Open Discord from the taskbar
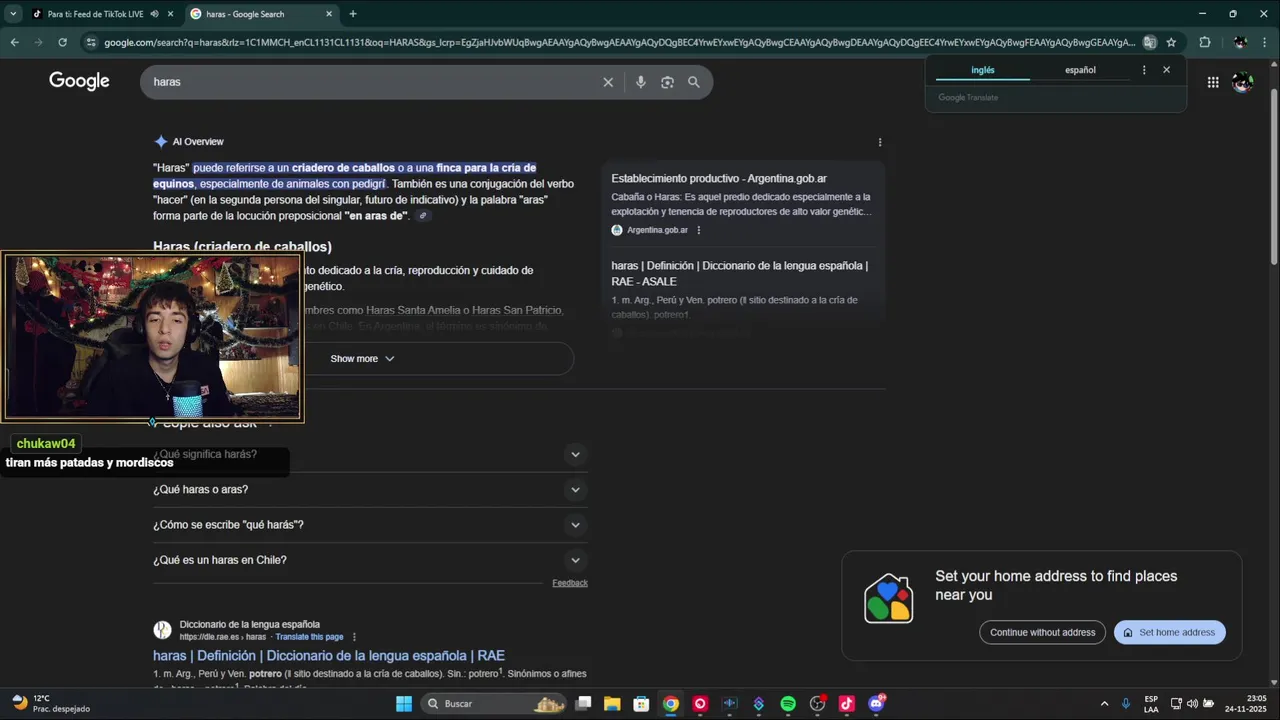1280x720 pixels. 877,704
